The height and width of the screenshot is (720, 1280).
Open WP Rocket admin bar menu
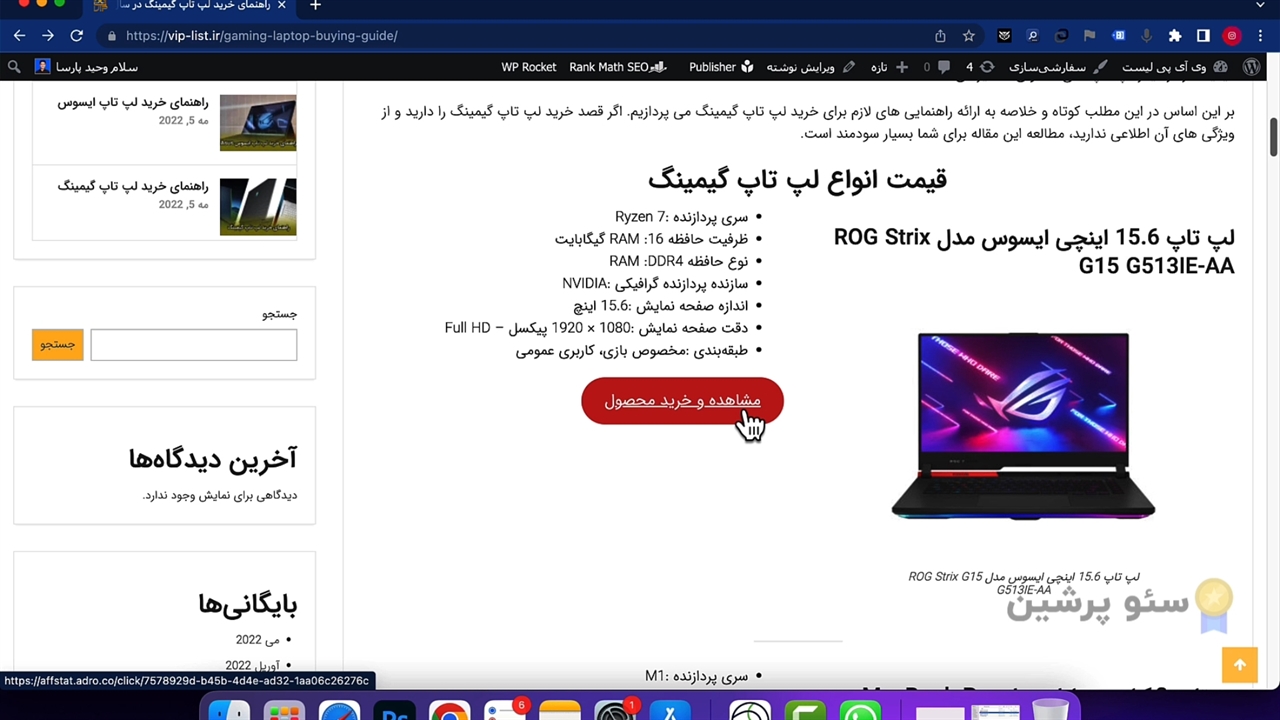(x=528, y=67)
